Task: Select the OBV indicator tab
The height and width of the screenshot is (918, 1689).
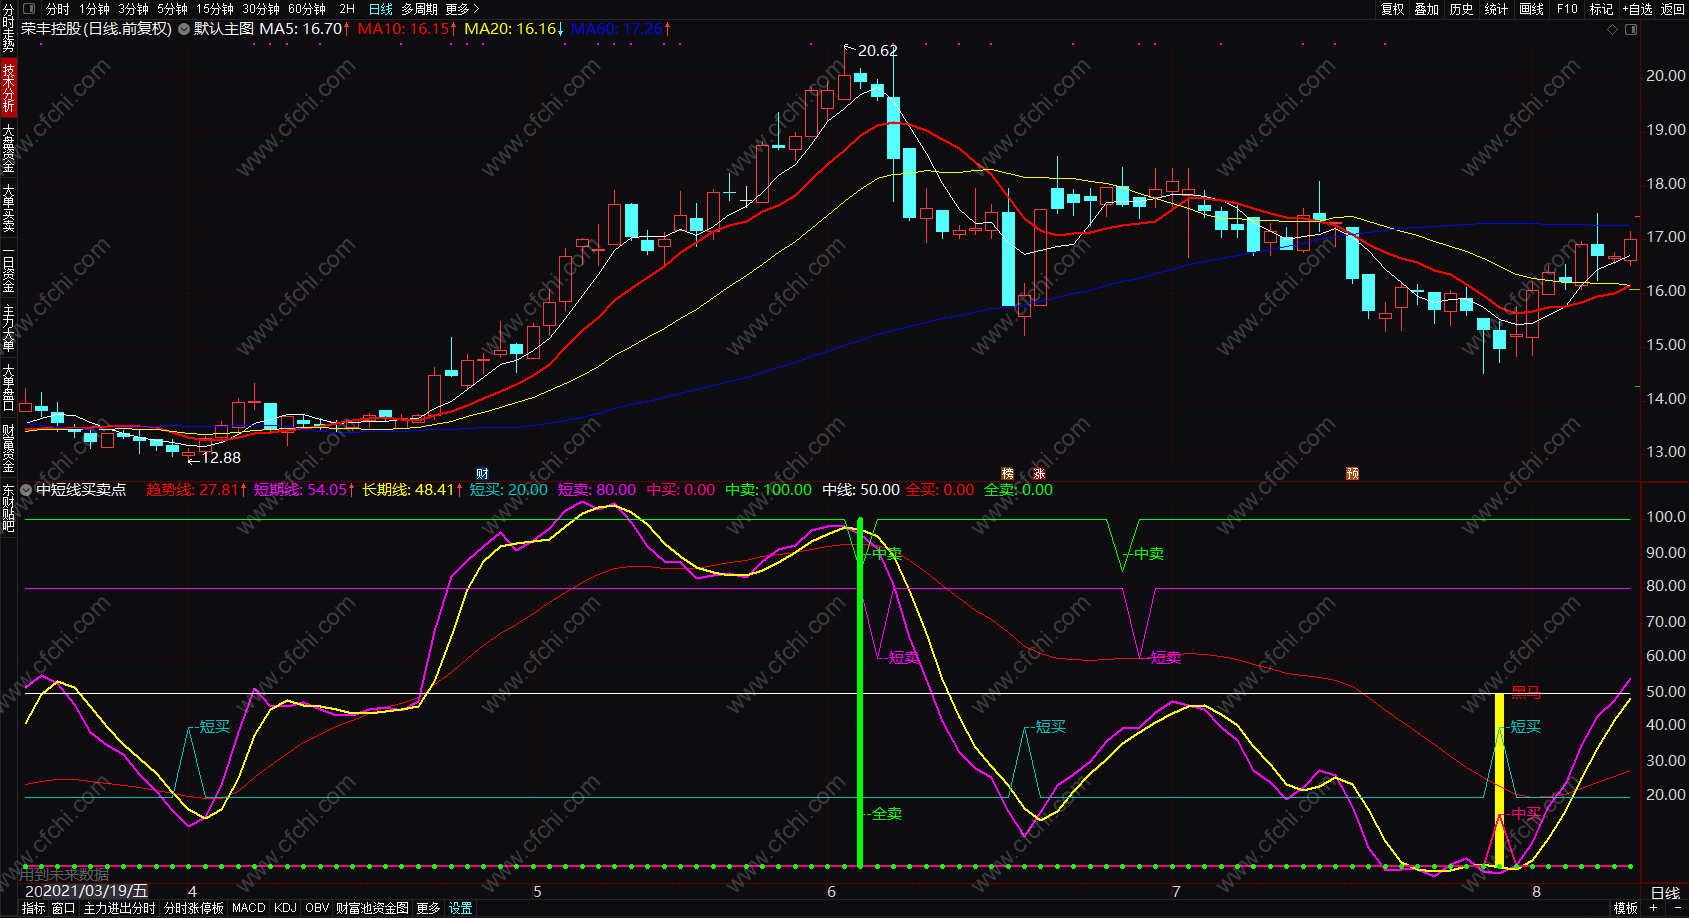Action: [317, 908]
